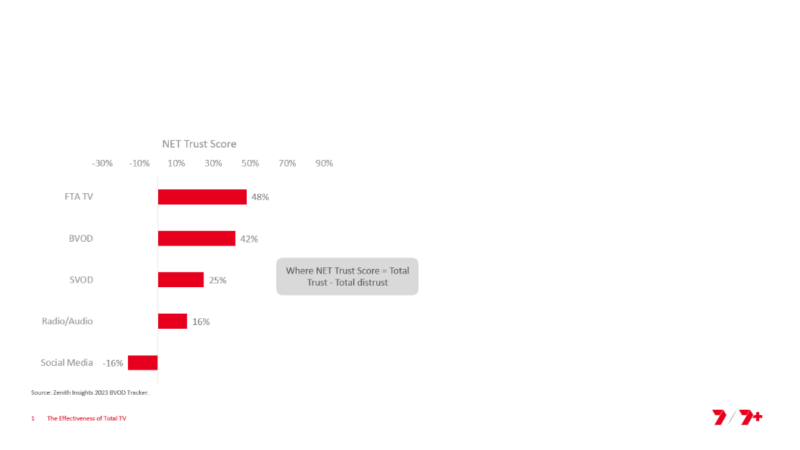Select the FTA TV red bar
The image size is (800, 450).
[202, 197]
